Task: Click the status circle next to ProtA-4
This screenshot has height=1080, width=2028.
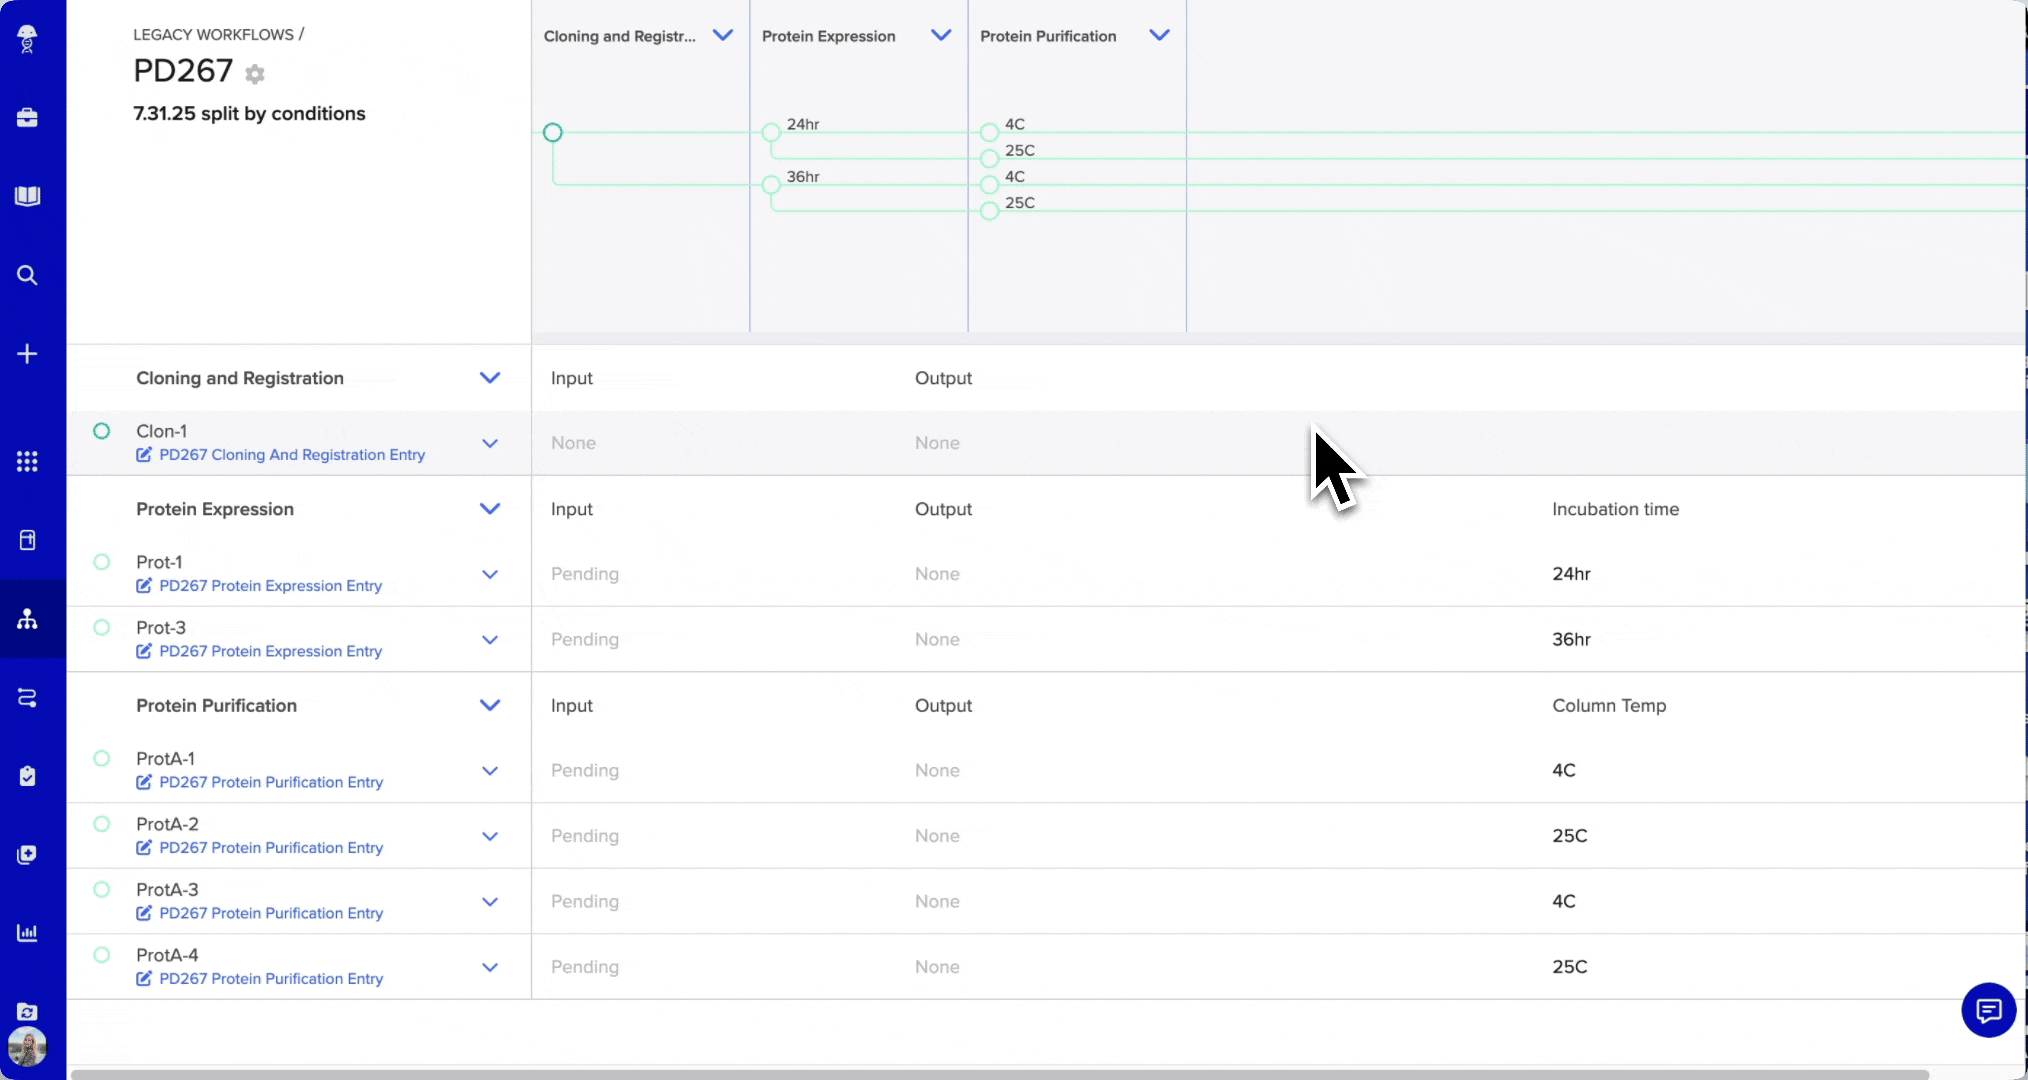Action: pyautogui.click(x=101, y=955)
